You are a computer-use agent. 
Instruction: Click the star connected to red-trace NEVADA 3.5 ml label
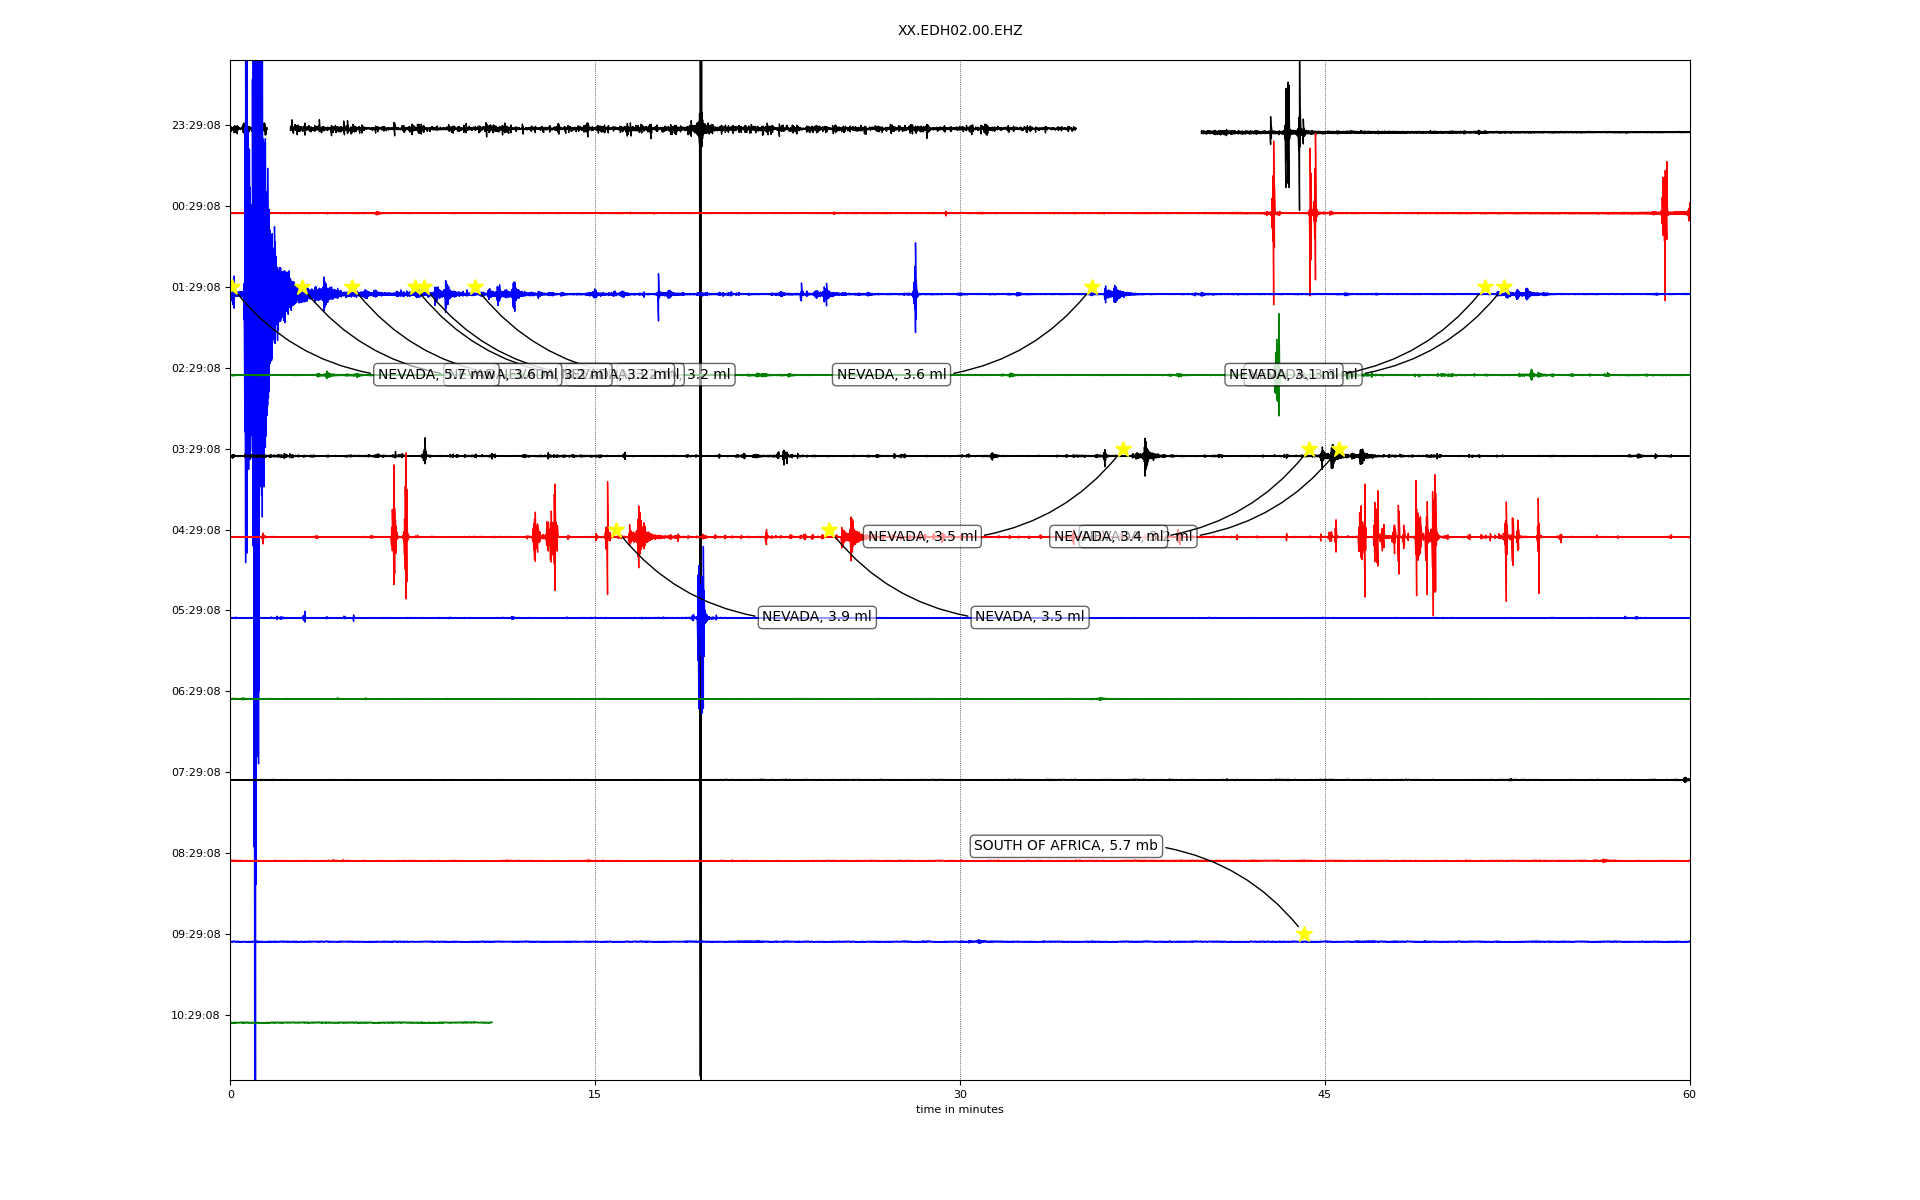[1123, 449]
